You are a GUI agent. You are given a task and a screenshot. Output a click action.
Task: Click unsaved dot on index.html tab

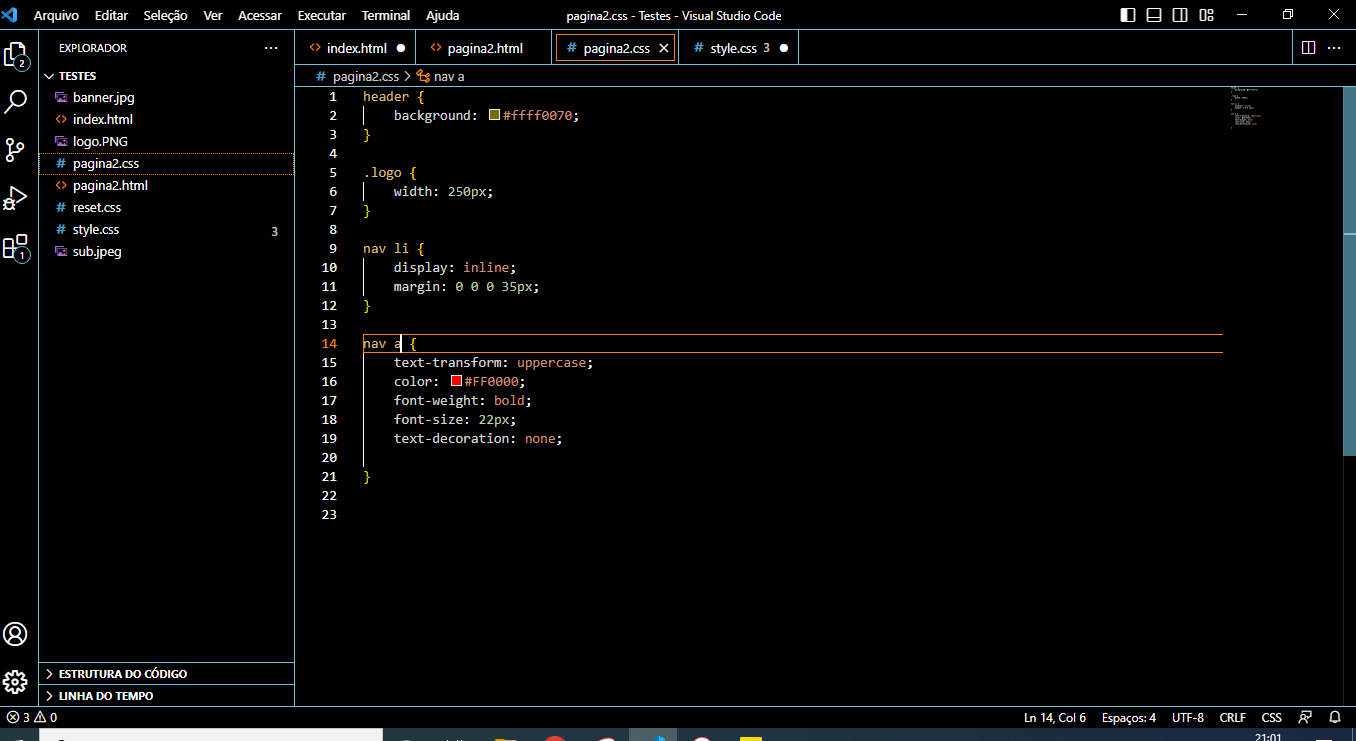401,48
